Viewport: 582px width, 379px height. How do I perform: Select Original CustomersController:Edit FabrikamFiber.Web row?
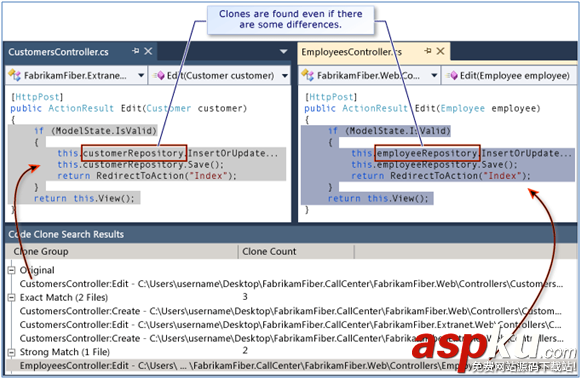coord(291,284)
